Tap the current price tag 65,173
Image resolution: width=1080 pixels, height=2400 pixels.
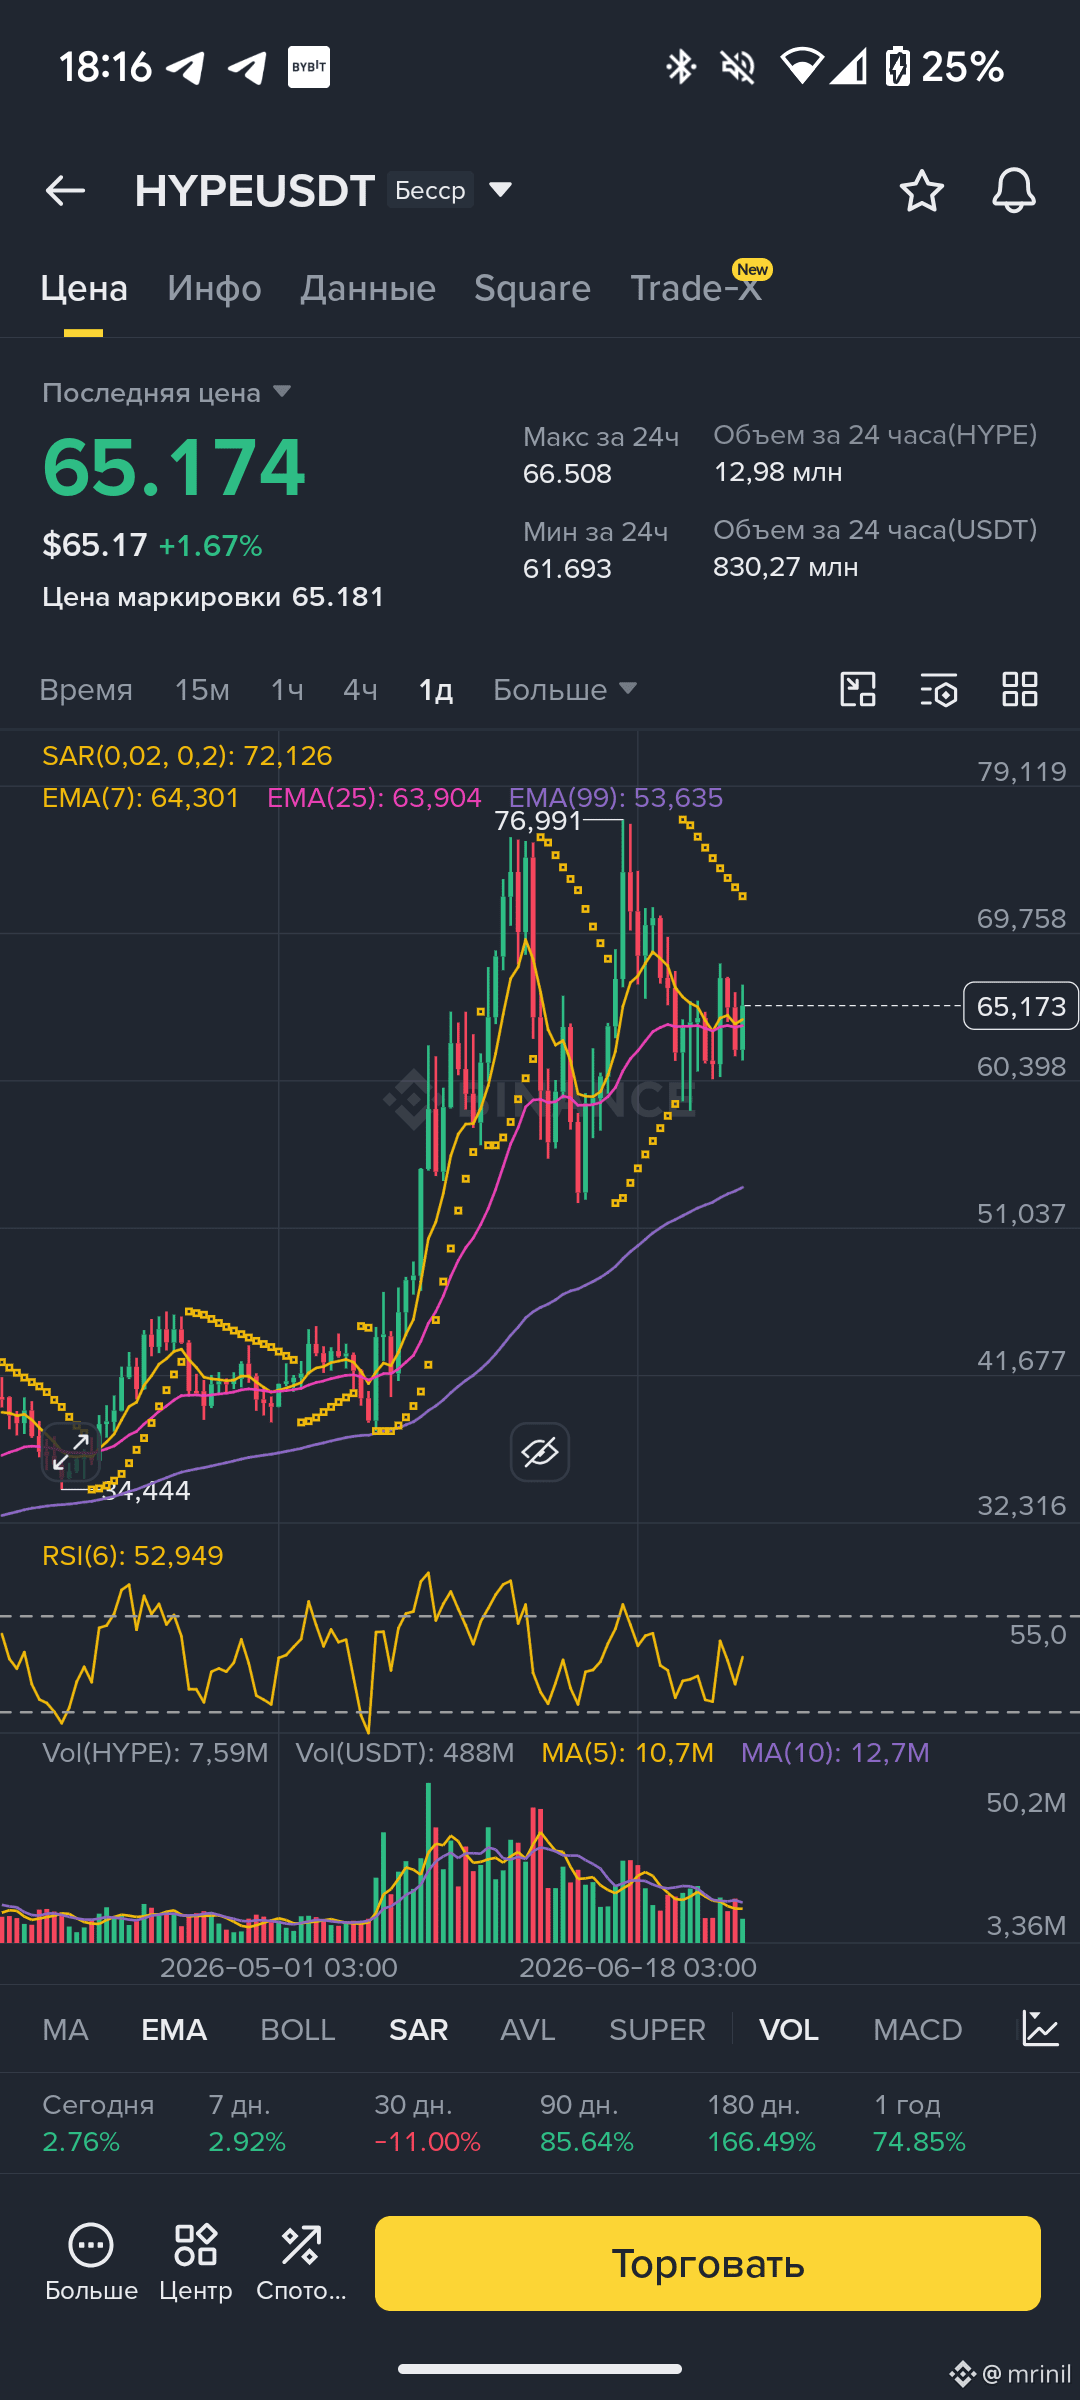1021,1006
